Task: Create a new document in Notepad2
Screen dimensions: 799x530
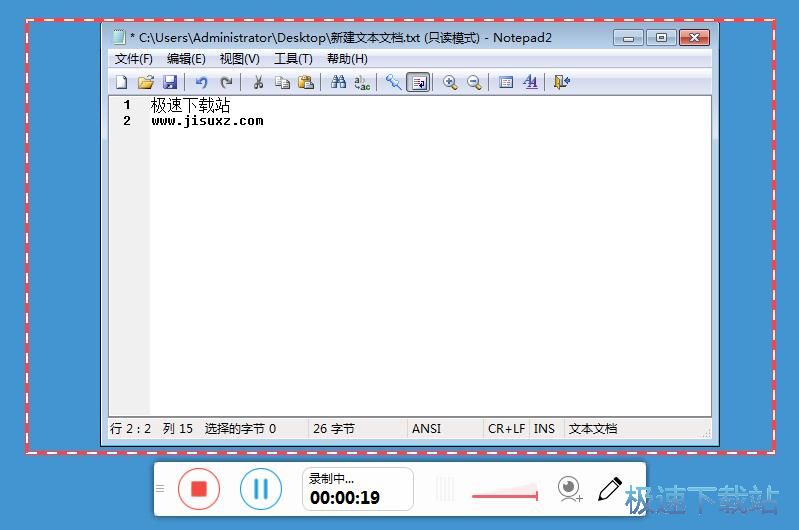Action: [x=121, y=82]
